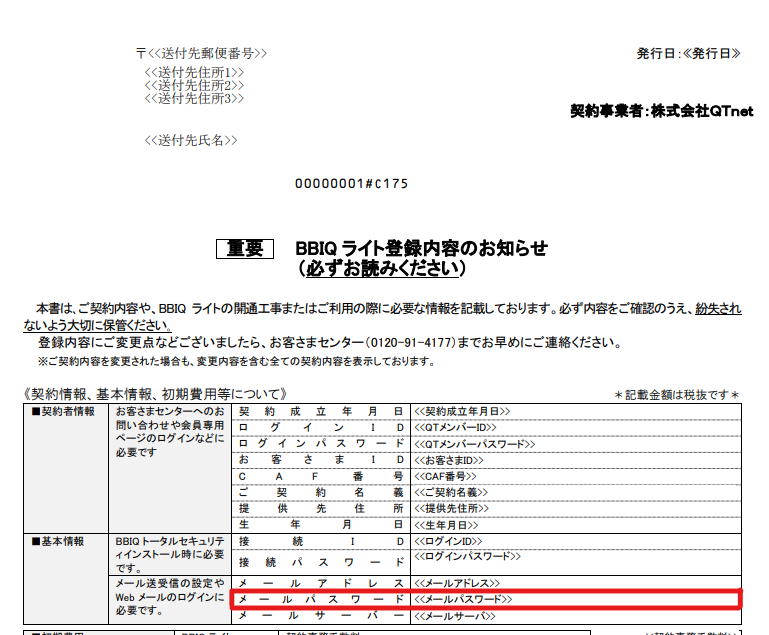Click the お客さまセンターへのお問い合わせ description cell

point(170,468)
